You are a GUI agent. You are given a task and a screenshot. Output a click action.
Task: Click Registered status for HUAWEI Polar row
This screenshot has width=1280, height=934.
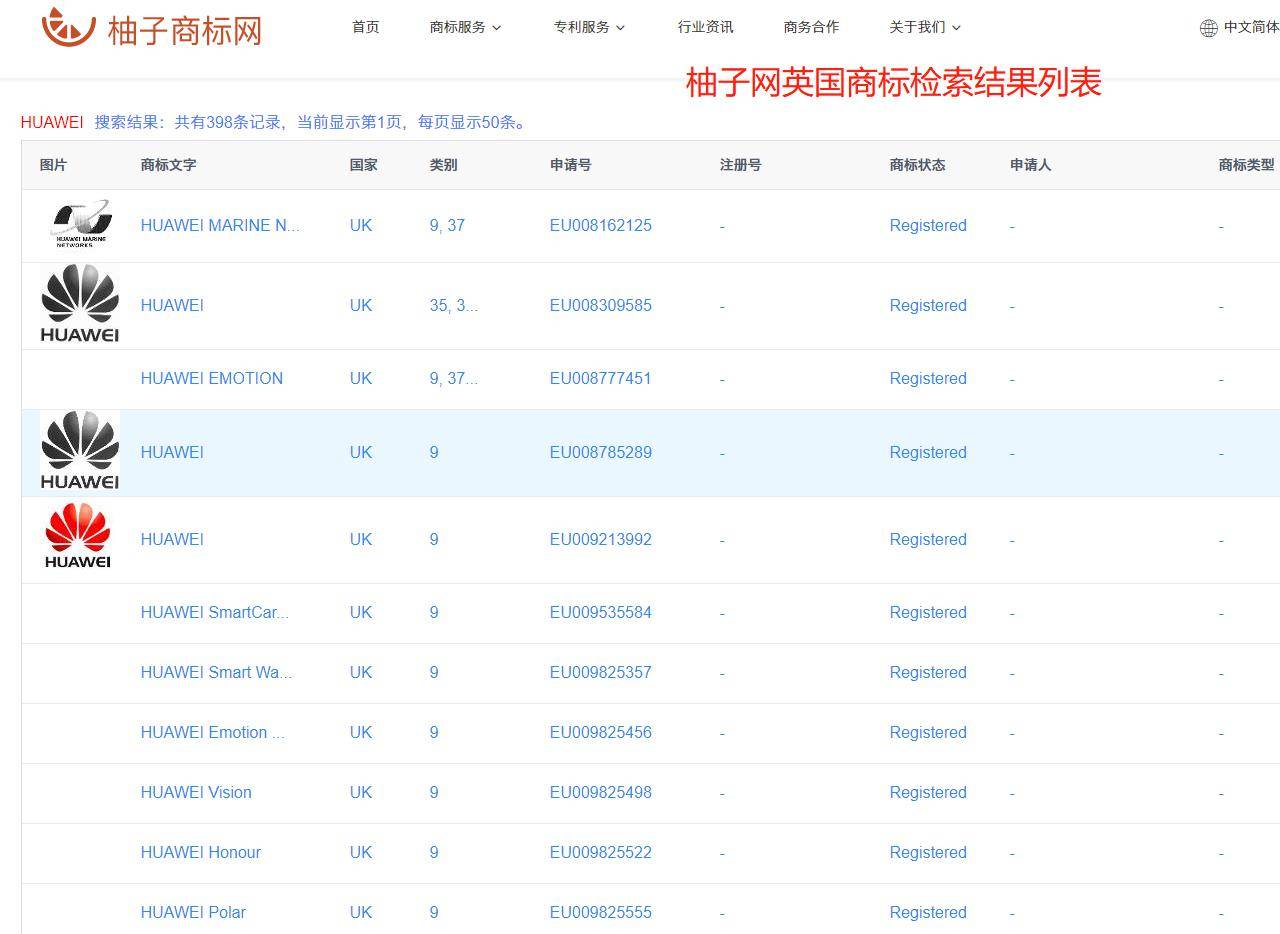coord(928,912)
